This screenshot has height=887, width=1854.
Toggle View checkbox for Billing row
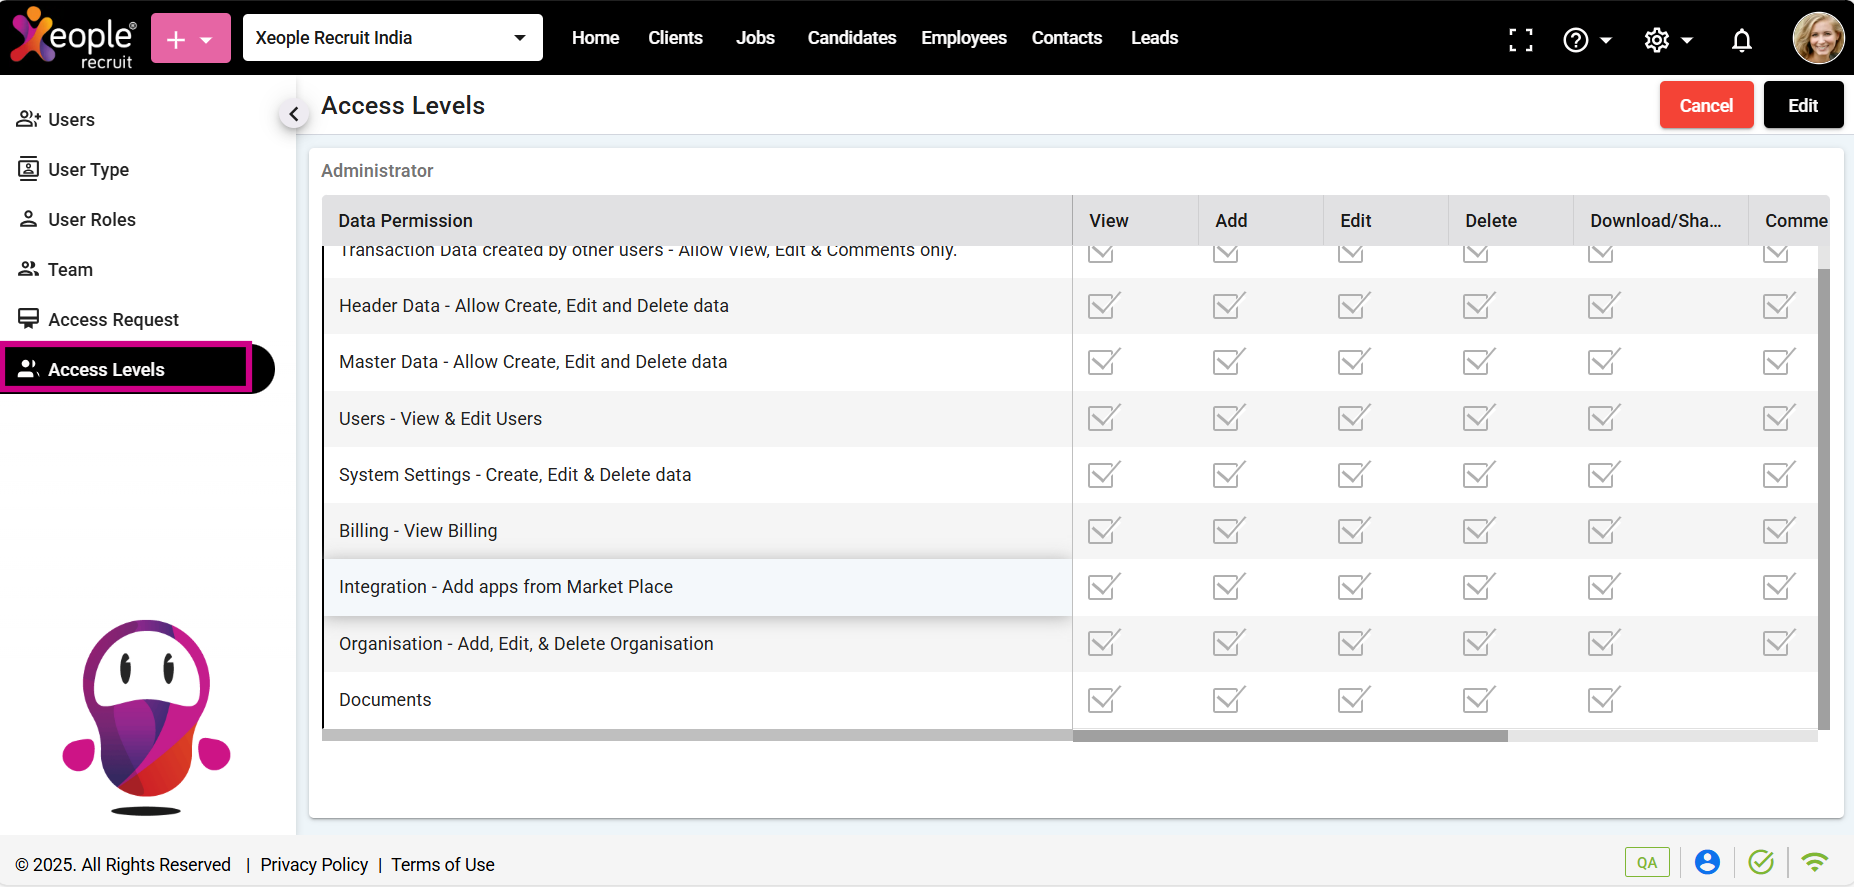pos(1103,531)
